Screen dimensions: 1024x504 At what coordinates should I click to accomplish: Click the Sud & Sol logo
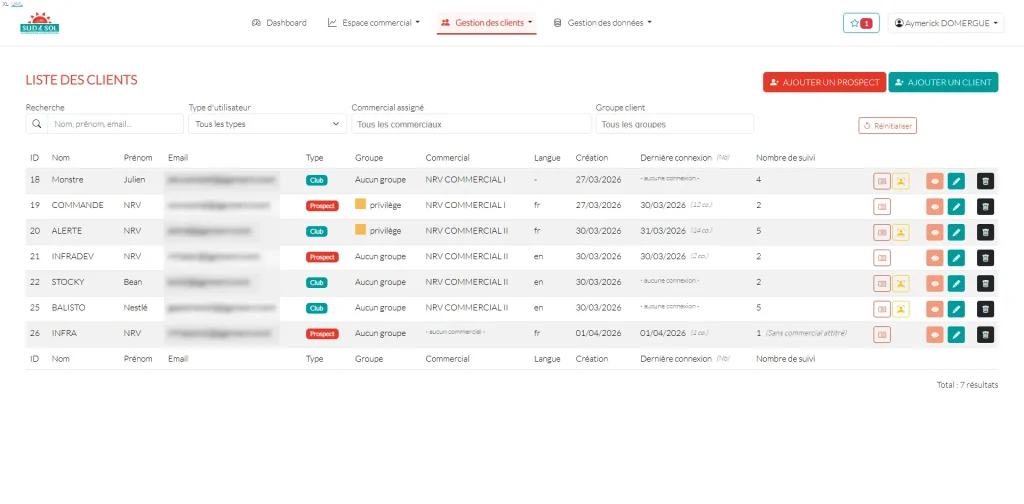[40, 23]
